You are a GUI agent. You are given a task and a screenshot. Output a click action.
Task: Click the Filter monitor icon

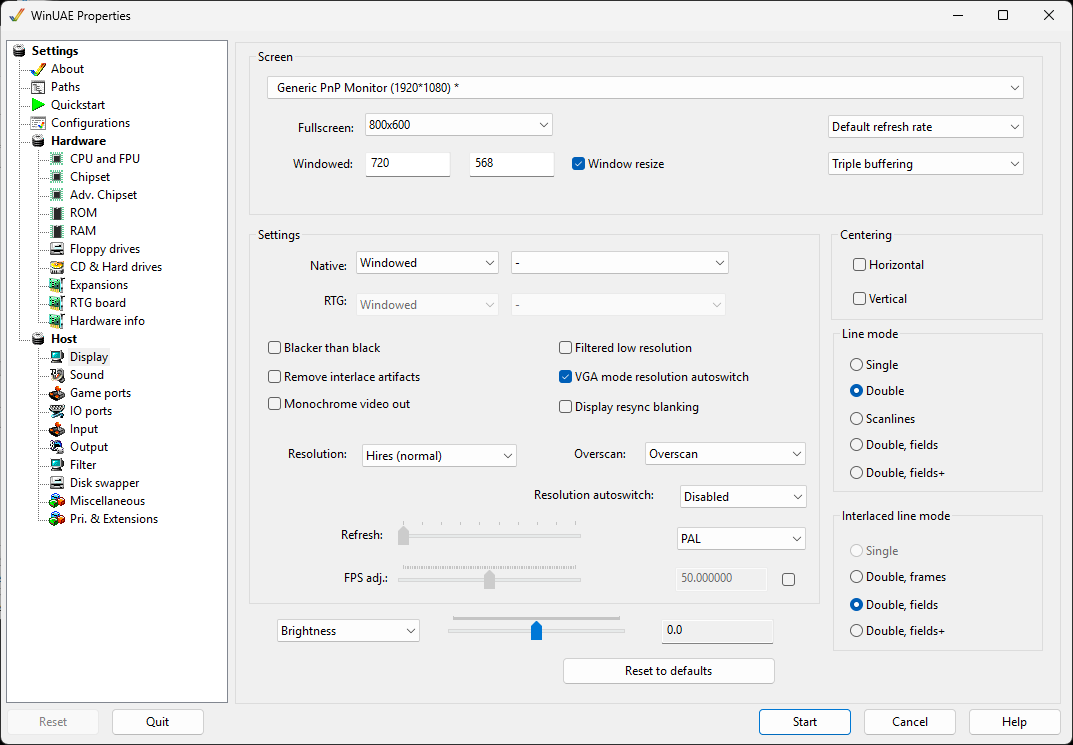pyautogui.click(x=57, y=465)
